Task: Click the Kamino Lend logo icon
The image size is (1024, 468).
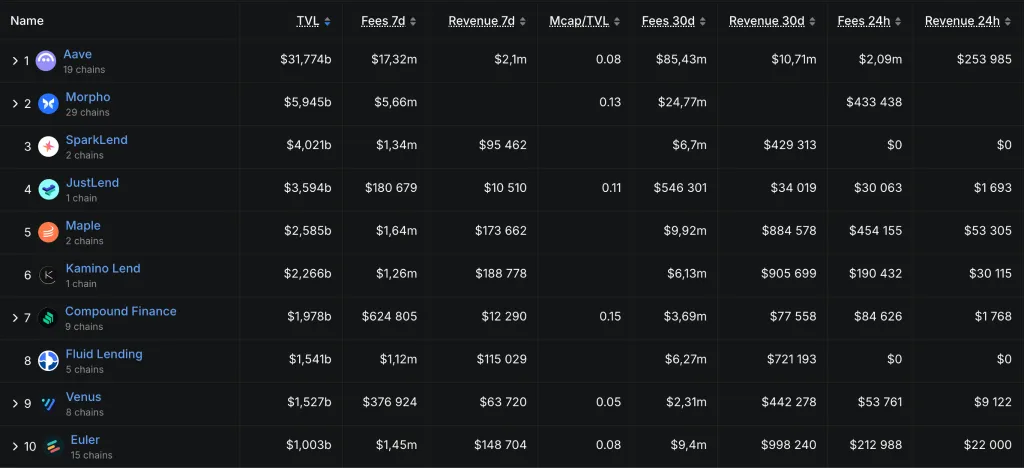Action: coord(48,276)
